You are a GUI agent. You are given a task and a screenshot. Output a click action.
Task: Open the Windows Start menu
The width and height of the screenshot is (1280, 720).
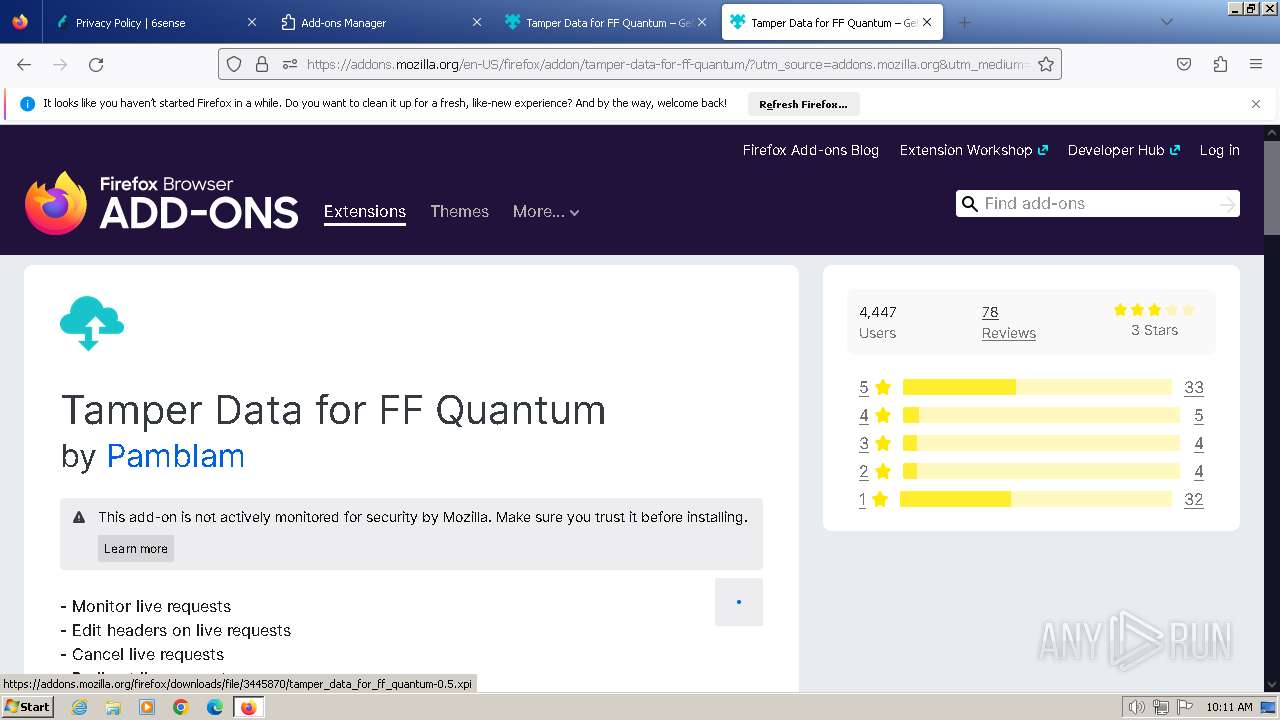[27, 707]
